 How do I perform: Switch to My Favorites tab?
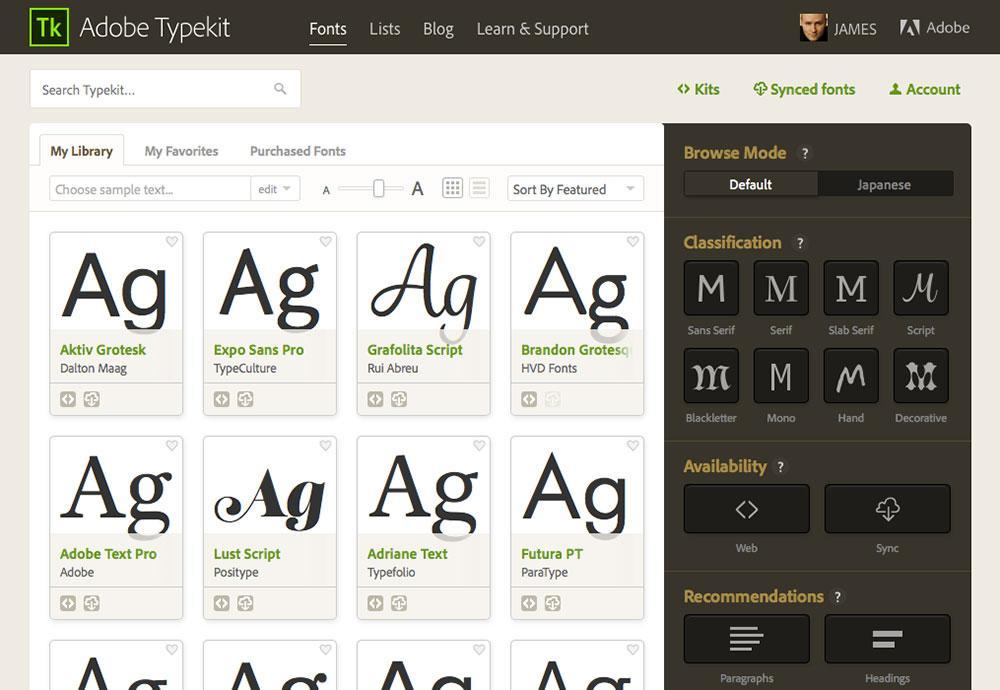(181, 151)
